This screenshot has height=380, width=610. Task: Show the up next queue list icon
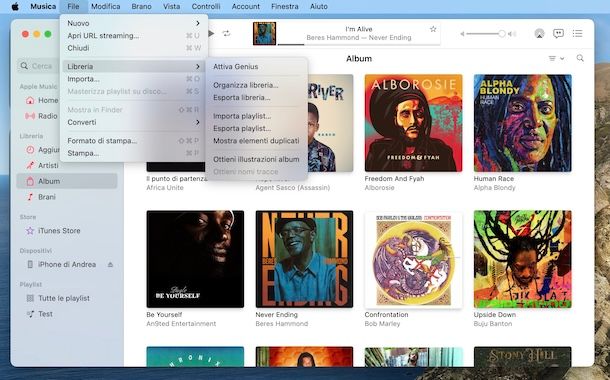point(577,33)
